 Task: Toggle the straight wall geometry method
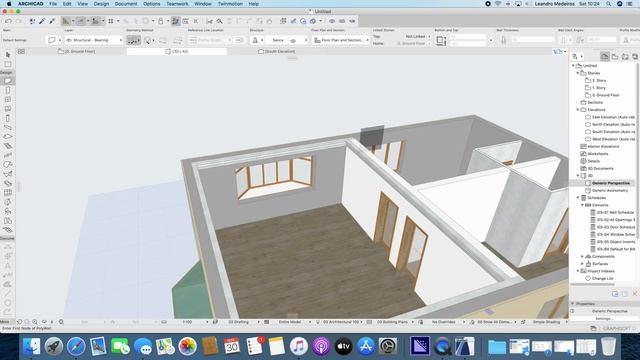[133, 40]
